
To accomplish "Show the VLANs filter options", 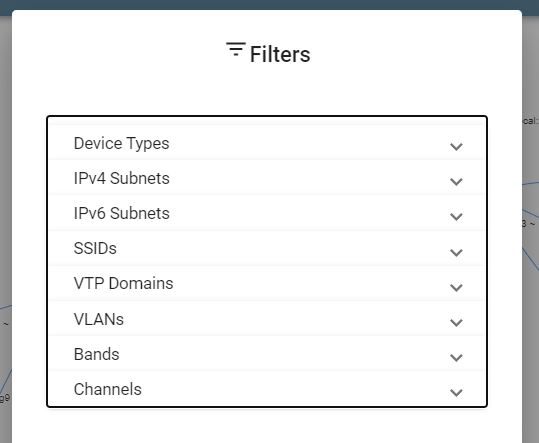I will pyautogui.click(x=267, y=319).
